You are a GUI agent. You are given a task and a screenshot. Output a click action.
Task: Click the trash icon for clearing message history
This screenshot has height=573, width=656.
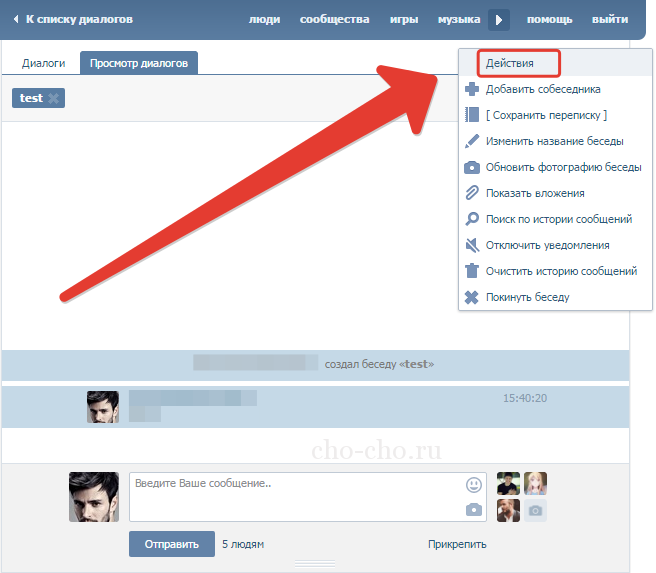(x=472, y=271)
